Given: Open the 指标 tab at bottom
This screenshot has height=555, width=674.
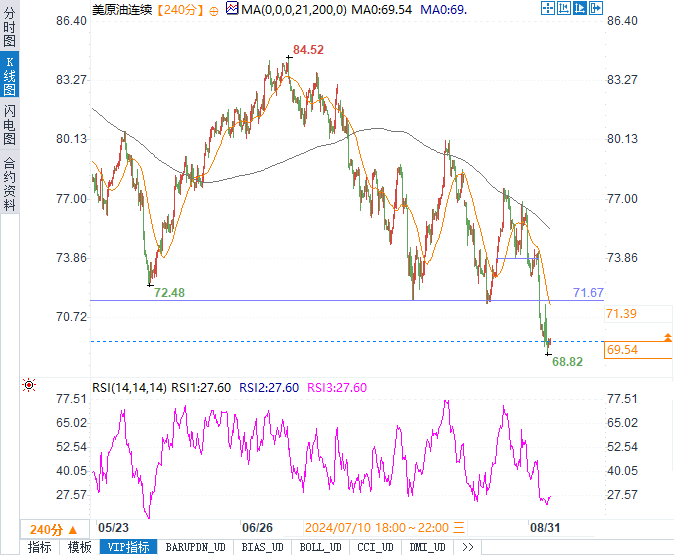Looking at the screenshot, I should 40,547.
